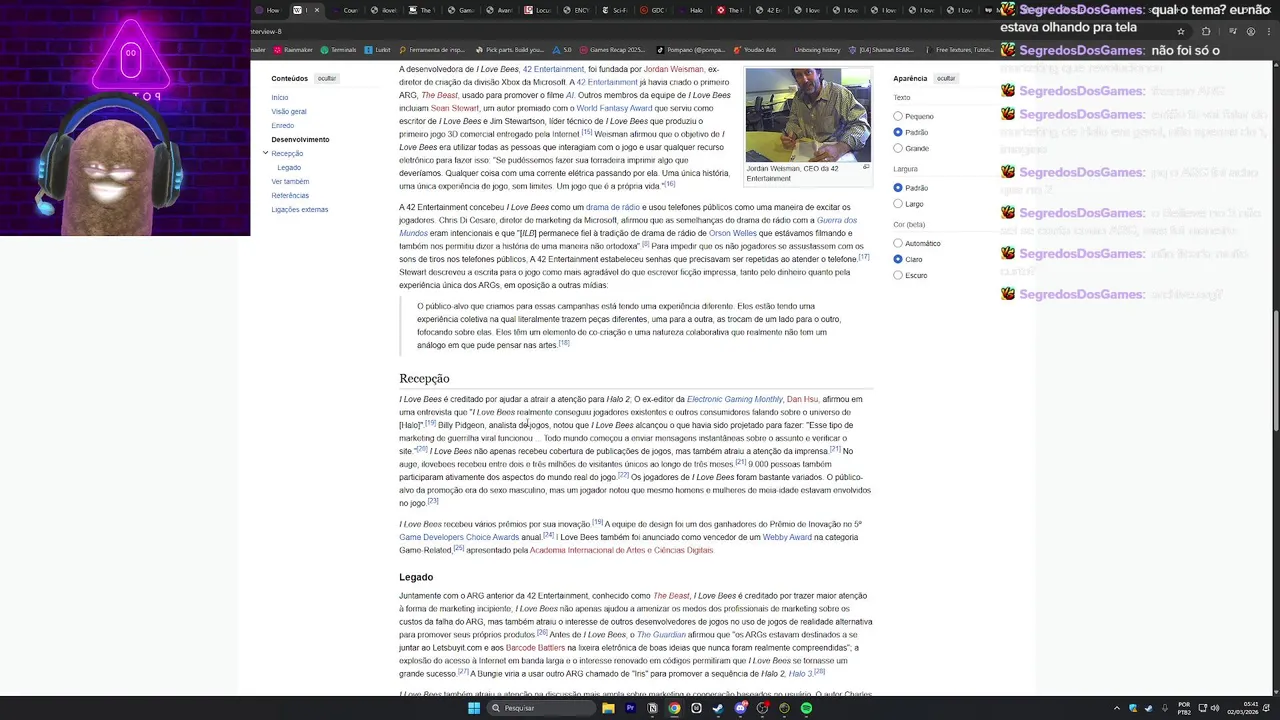
Task: Open the Lurkit bookmark
Action: pos(378,49)
